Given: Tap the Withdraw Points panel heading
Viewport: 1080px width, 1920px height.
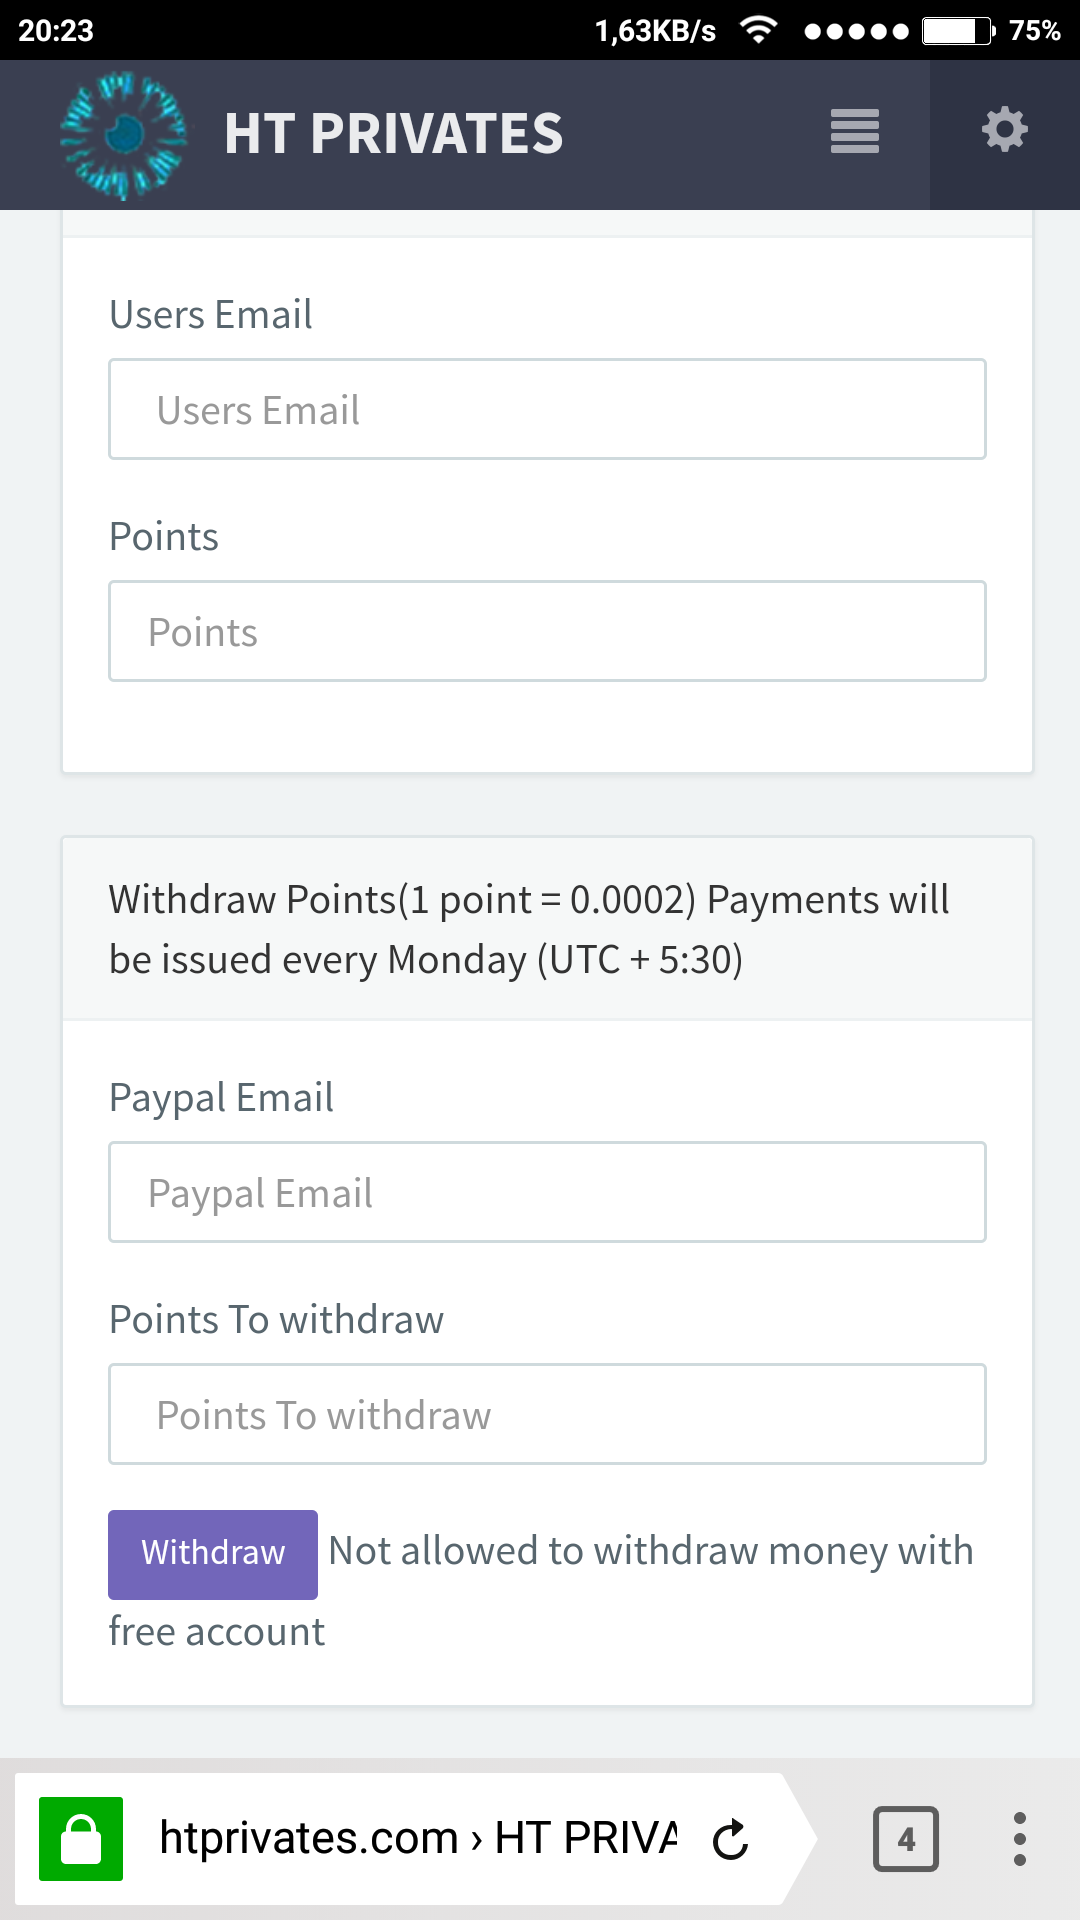Looking at the screenshot, I should point(529,930).
